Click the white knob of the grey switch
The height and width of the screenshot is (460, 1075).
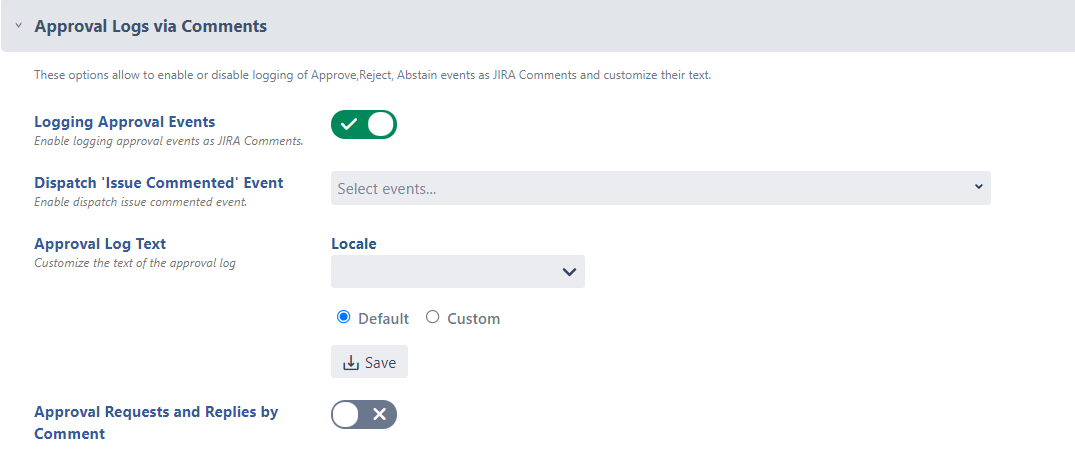(346, 414)
